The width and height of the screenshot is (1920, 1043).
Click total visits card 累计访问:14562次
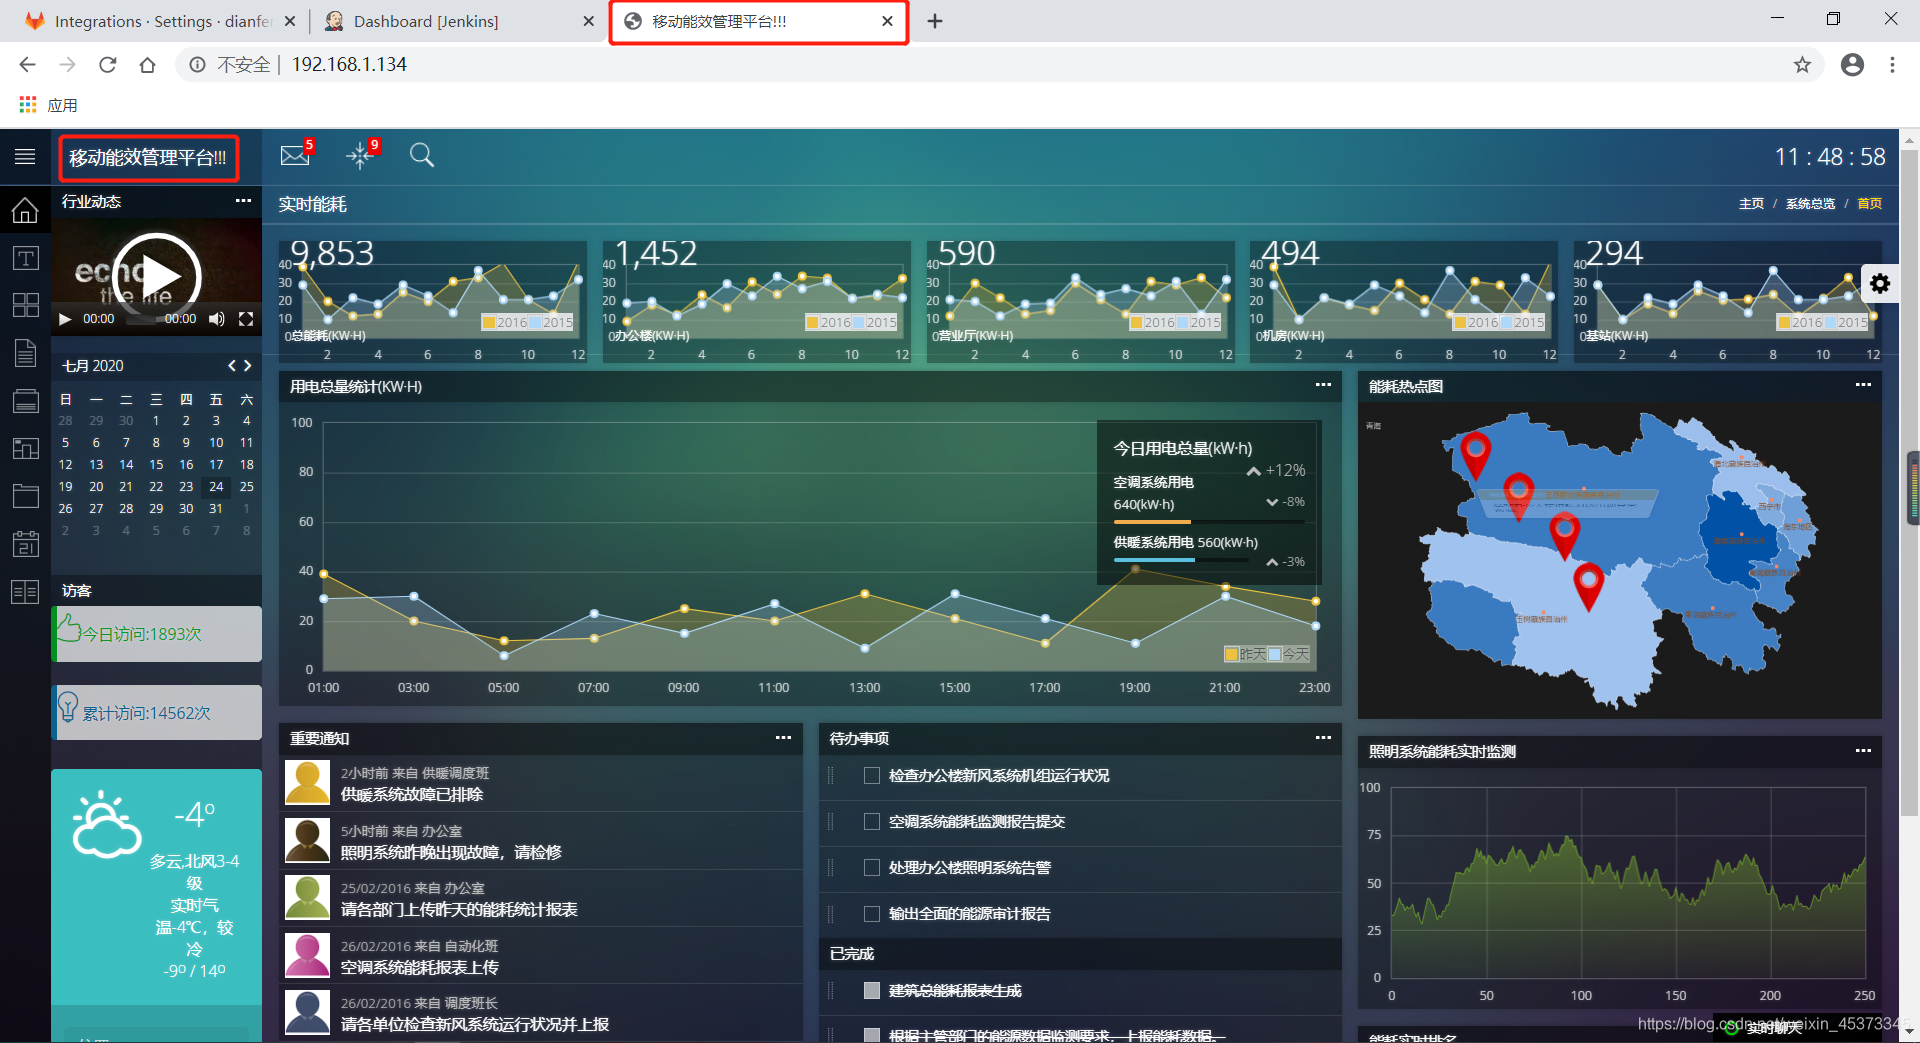tap(157, 713)
